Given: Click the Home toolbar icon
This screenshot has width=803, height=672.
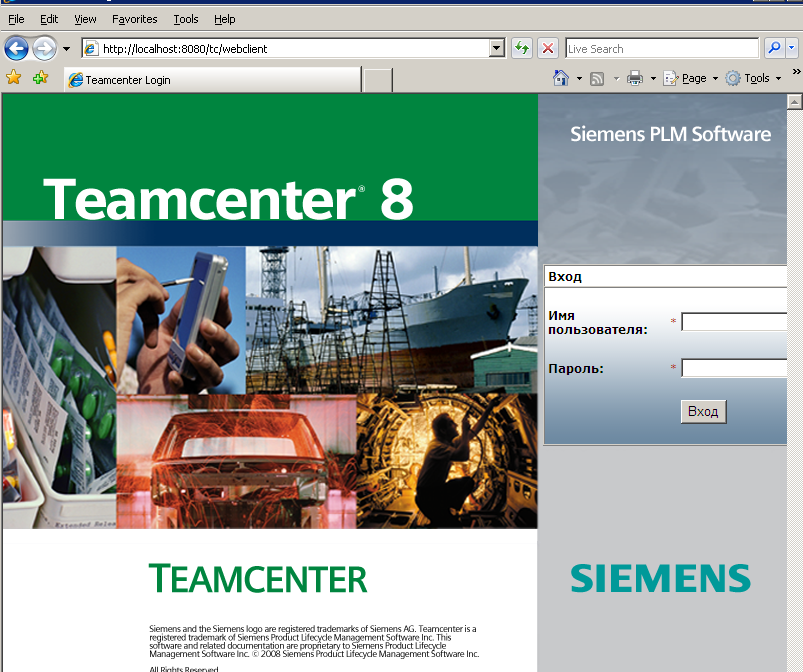Looking at the screenshot, I should pos(561,78).
